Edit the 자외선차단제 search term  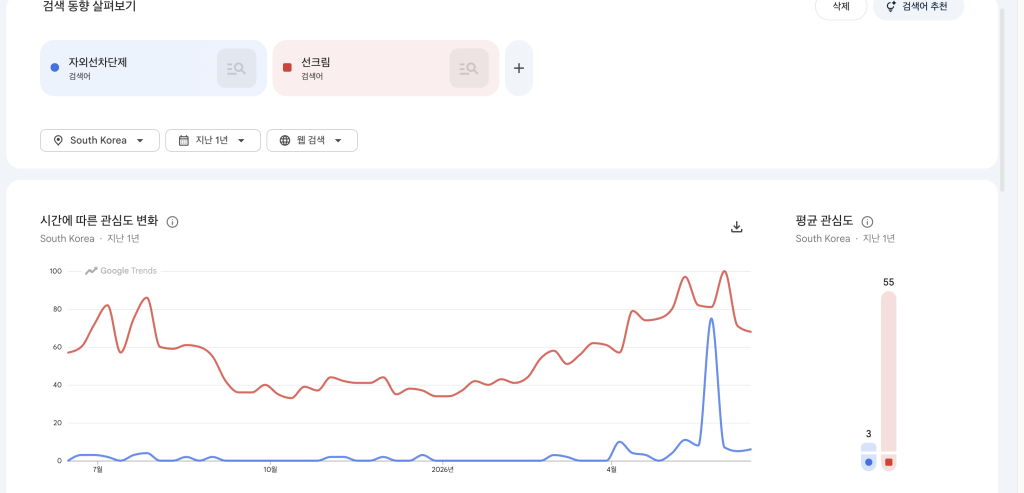[97, 63]
